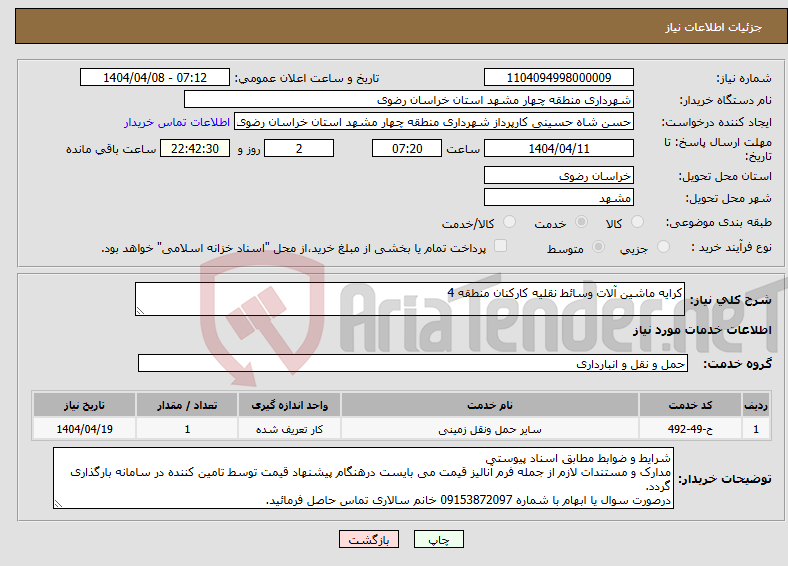The image size is (788, 566).
Task: Select the متوسط purchase type radio
Action: pyautogui.click(x=598, y=247)
